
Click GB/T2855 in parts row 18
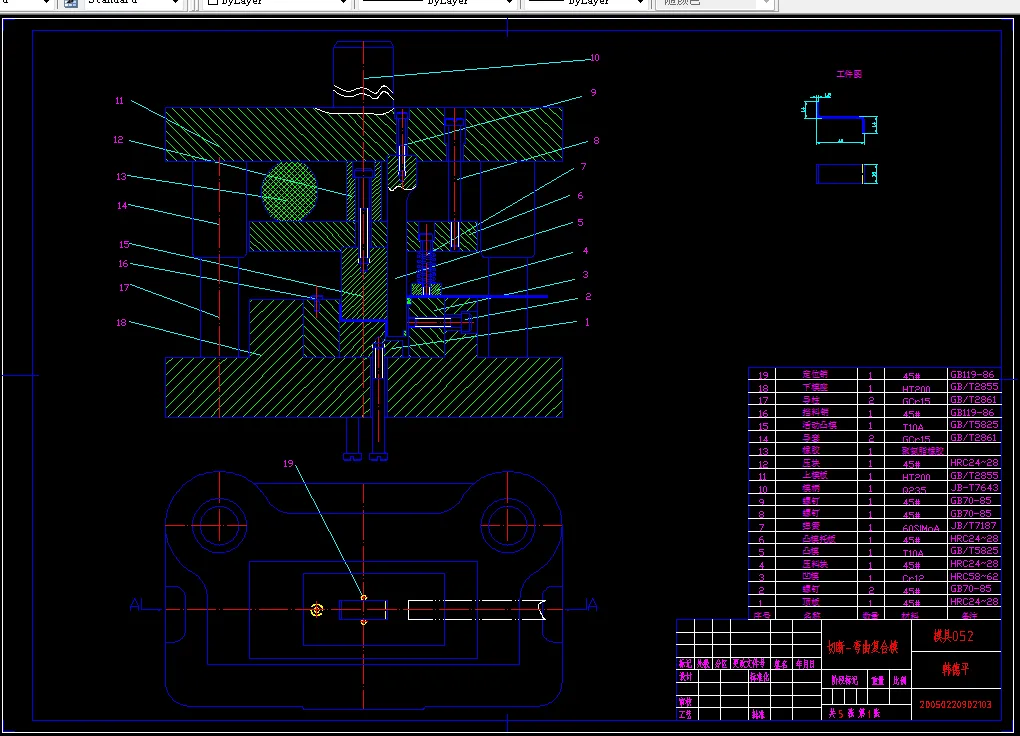pyautogui.click(x=974, y=387)
